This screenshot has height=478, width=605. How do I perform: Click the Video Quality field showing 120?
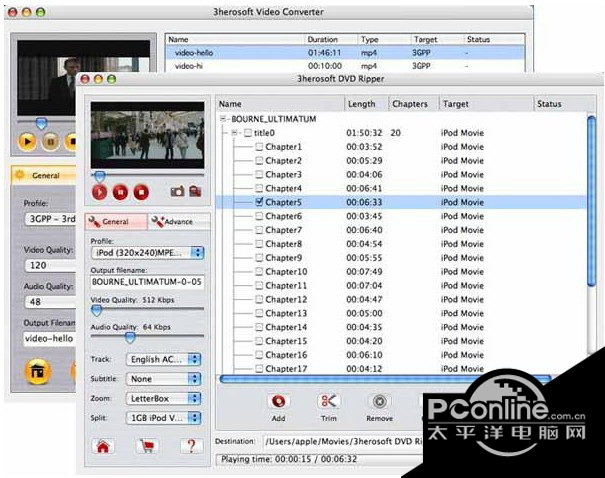point(50,265)
